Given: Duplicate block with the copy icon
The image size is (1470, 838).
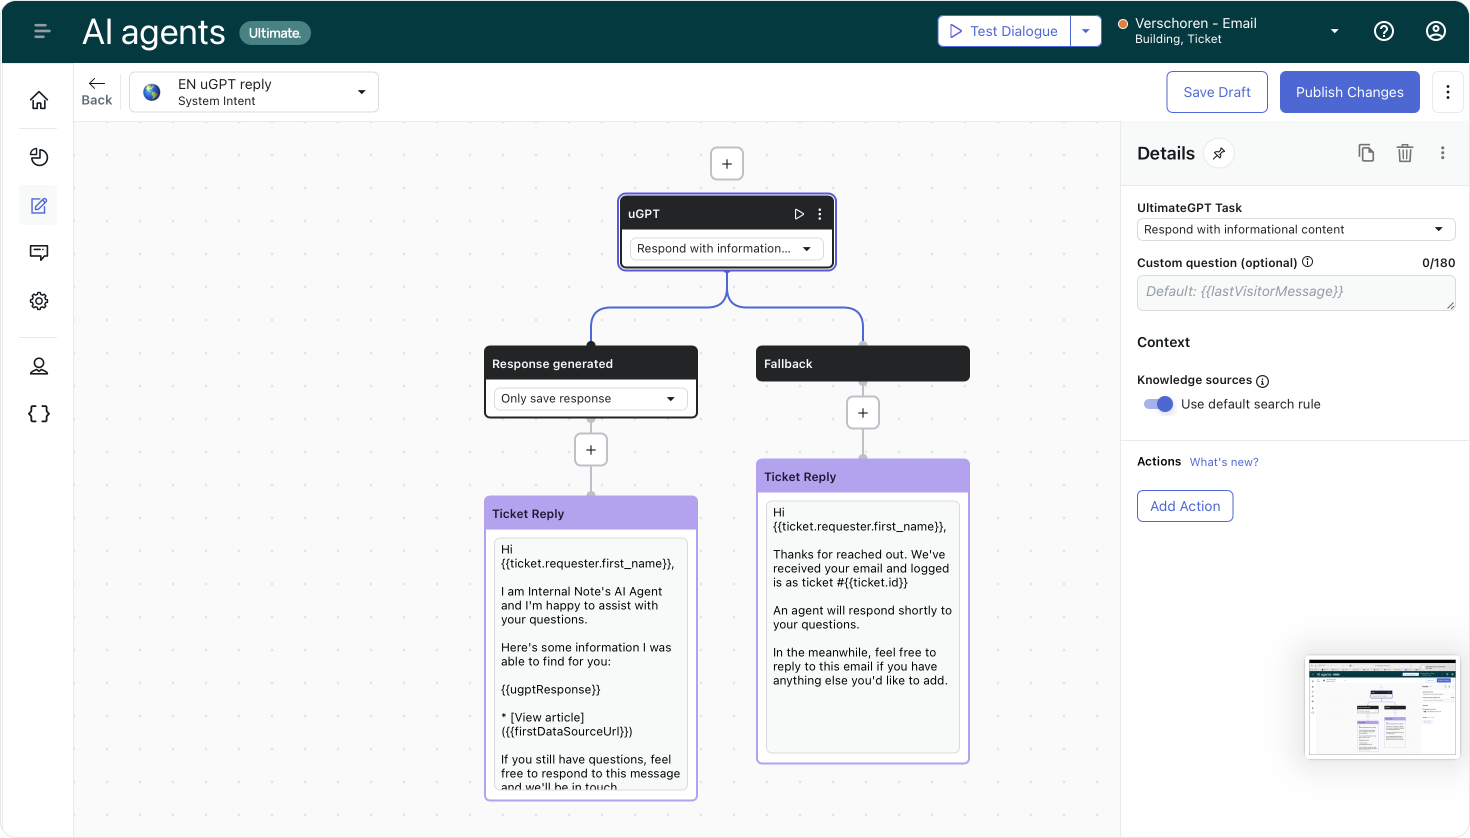Looking at the screenshot, I should coord(1366,153).
